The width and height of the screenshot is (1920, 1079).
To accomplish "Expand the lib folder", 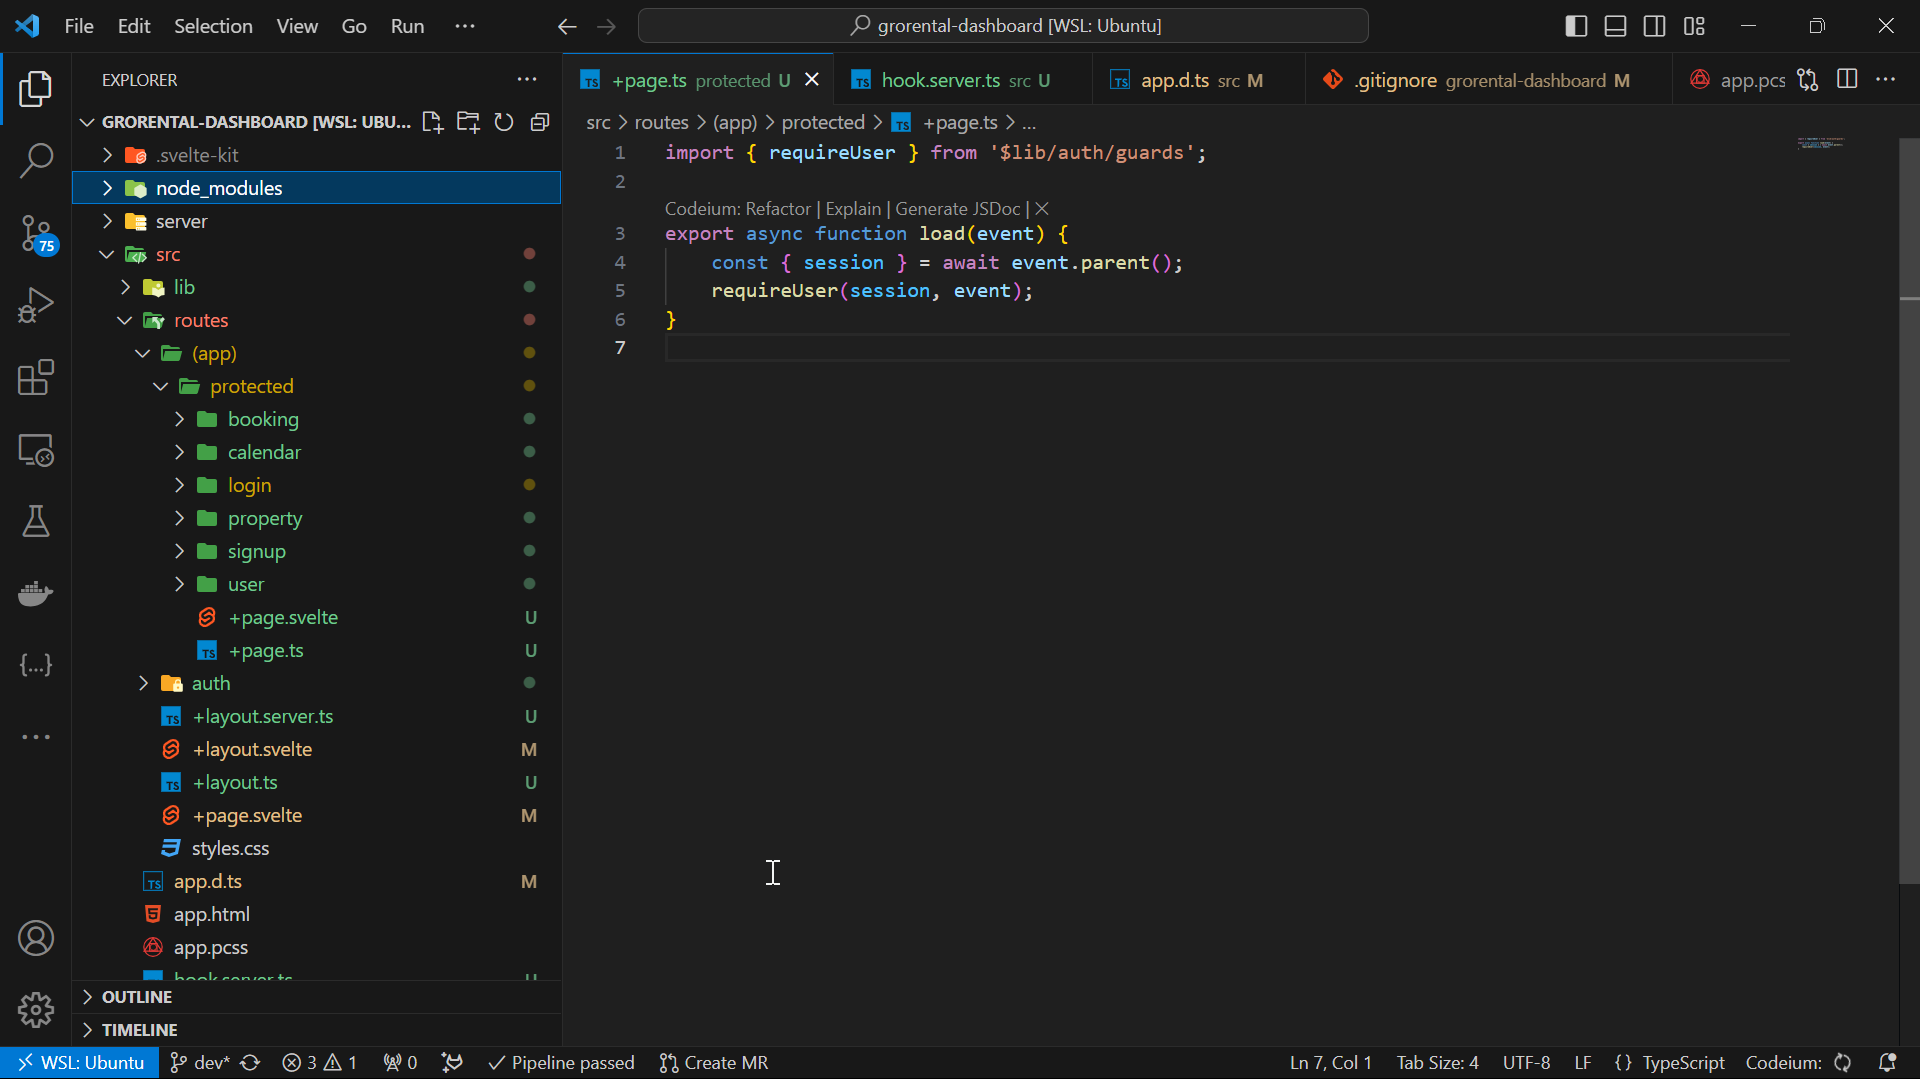I will pyautogui.click(x=316, y=287).
